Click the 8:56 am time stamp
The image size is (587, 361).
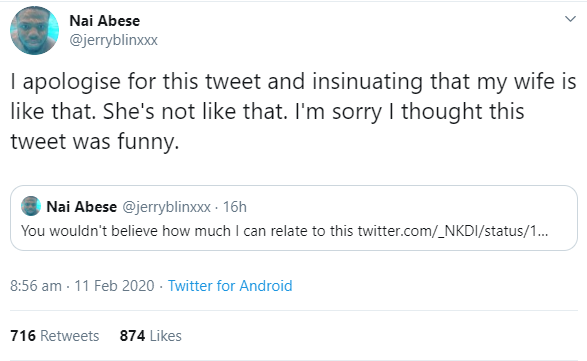(36, 286)
